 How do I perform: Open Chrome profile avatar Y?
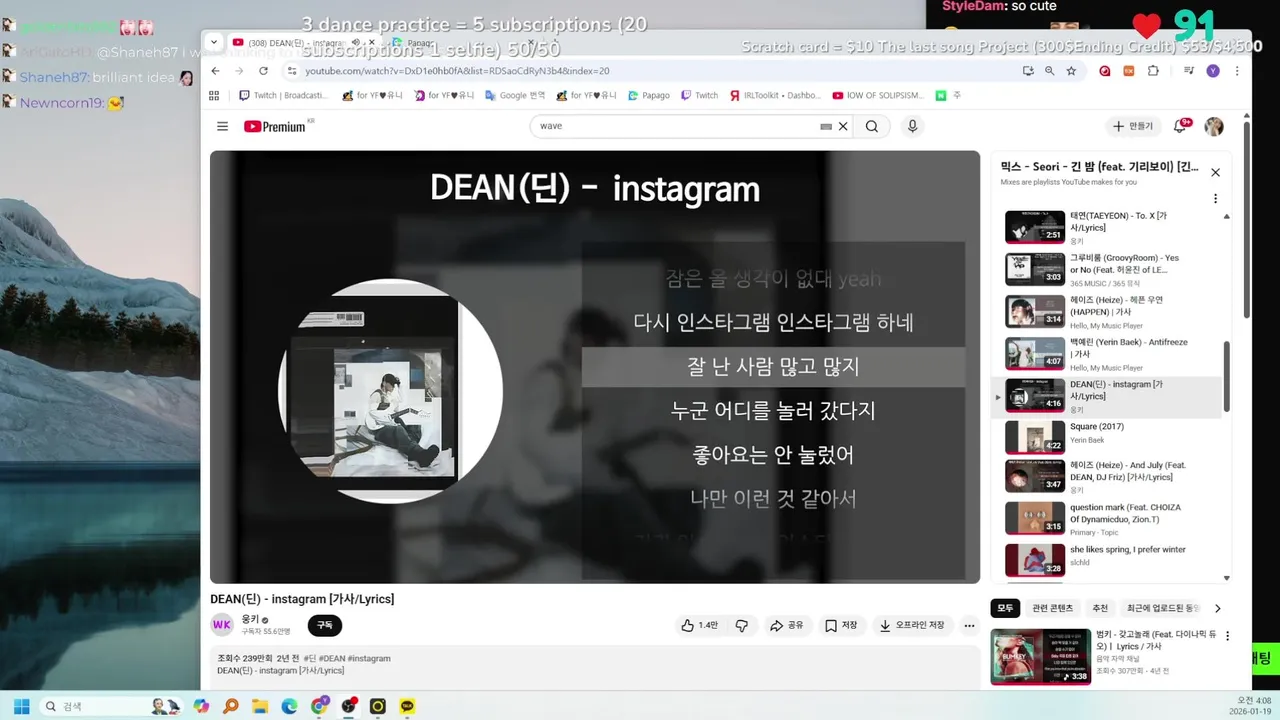[x=1213, y=71]
